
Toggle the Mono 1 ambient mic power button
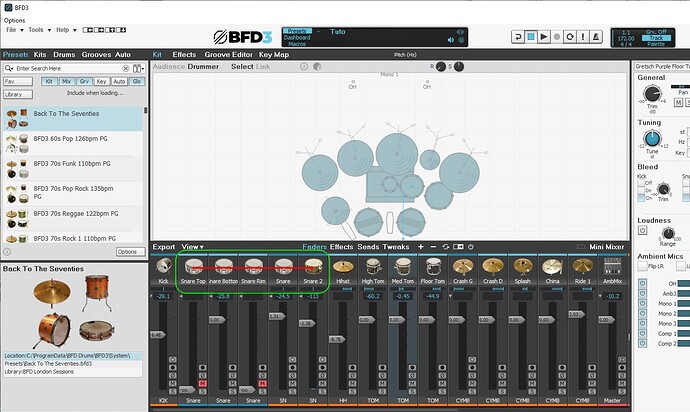(642, 304)
